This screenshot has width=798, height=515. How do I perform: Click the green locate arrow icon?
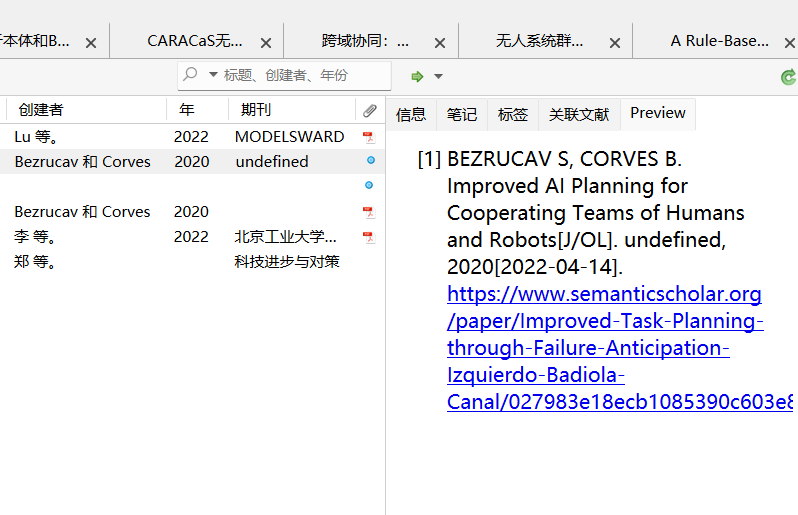click(x=417, y=76)
